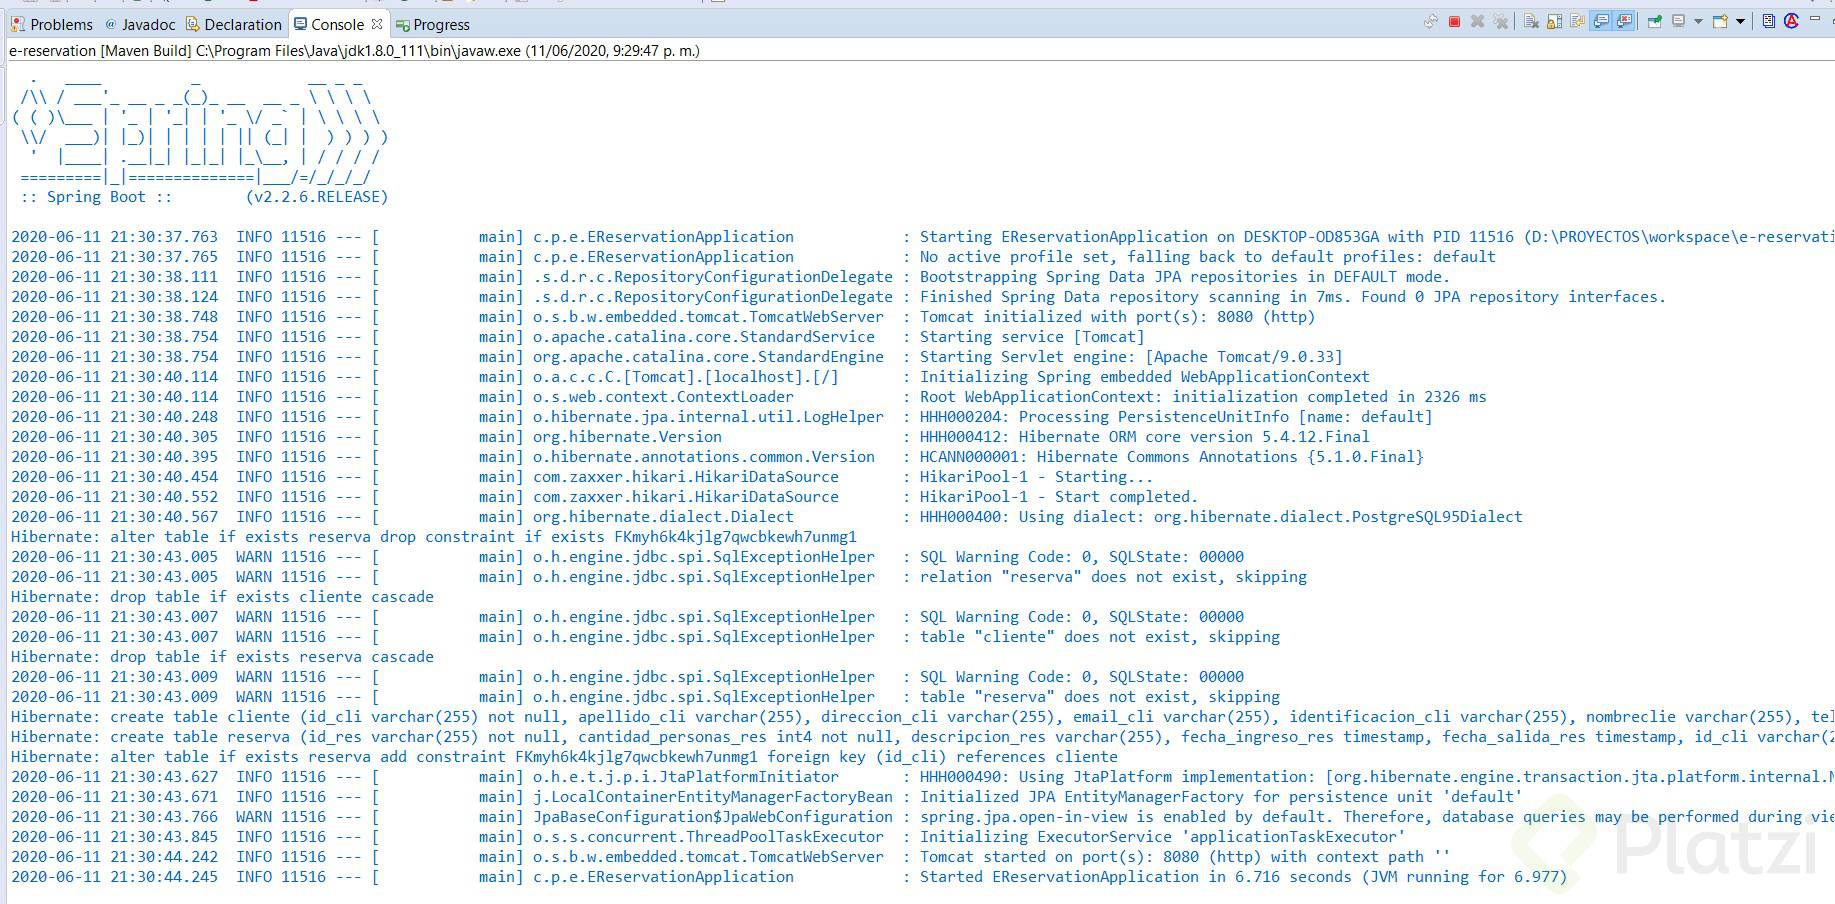The height and width of the screenshot is (904, 1835).
Task: Click the red circled A icon
Action: coord(1791,21)
